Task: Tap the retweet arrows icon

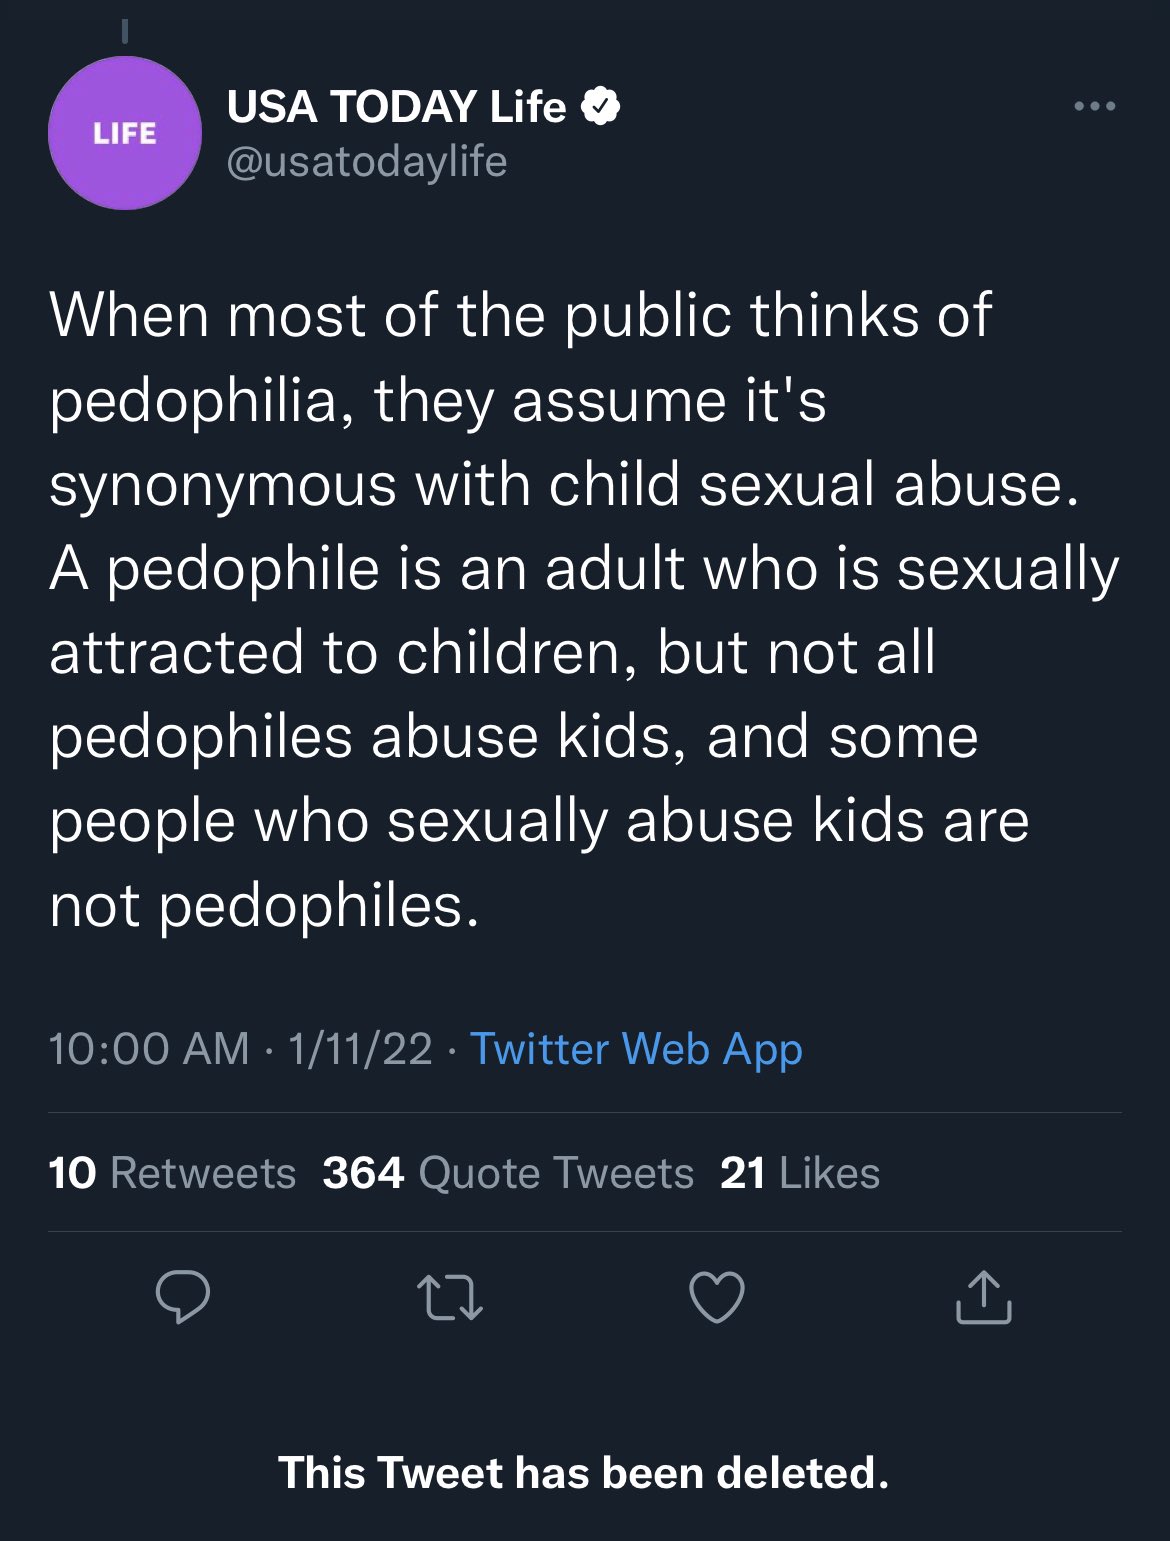Action: 449,1297
